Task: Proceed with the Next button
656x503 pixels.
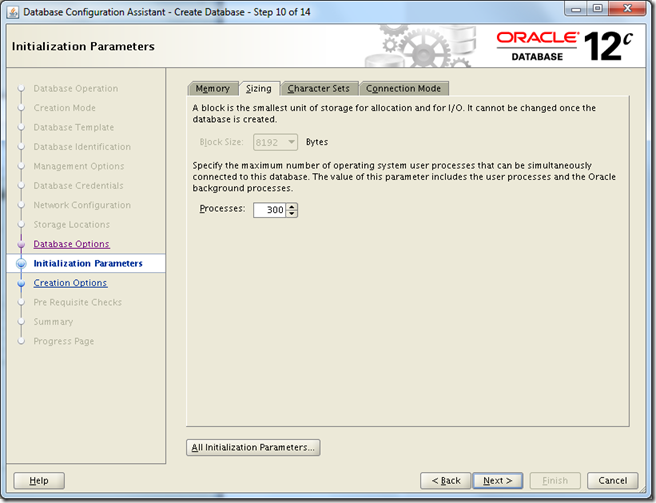Action: [498, 481]
